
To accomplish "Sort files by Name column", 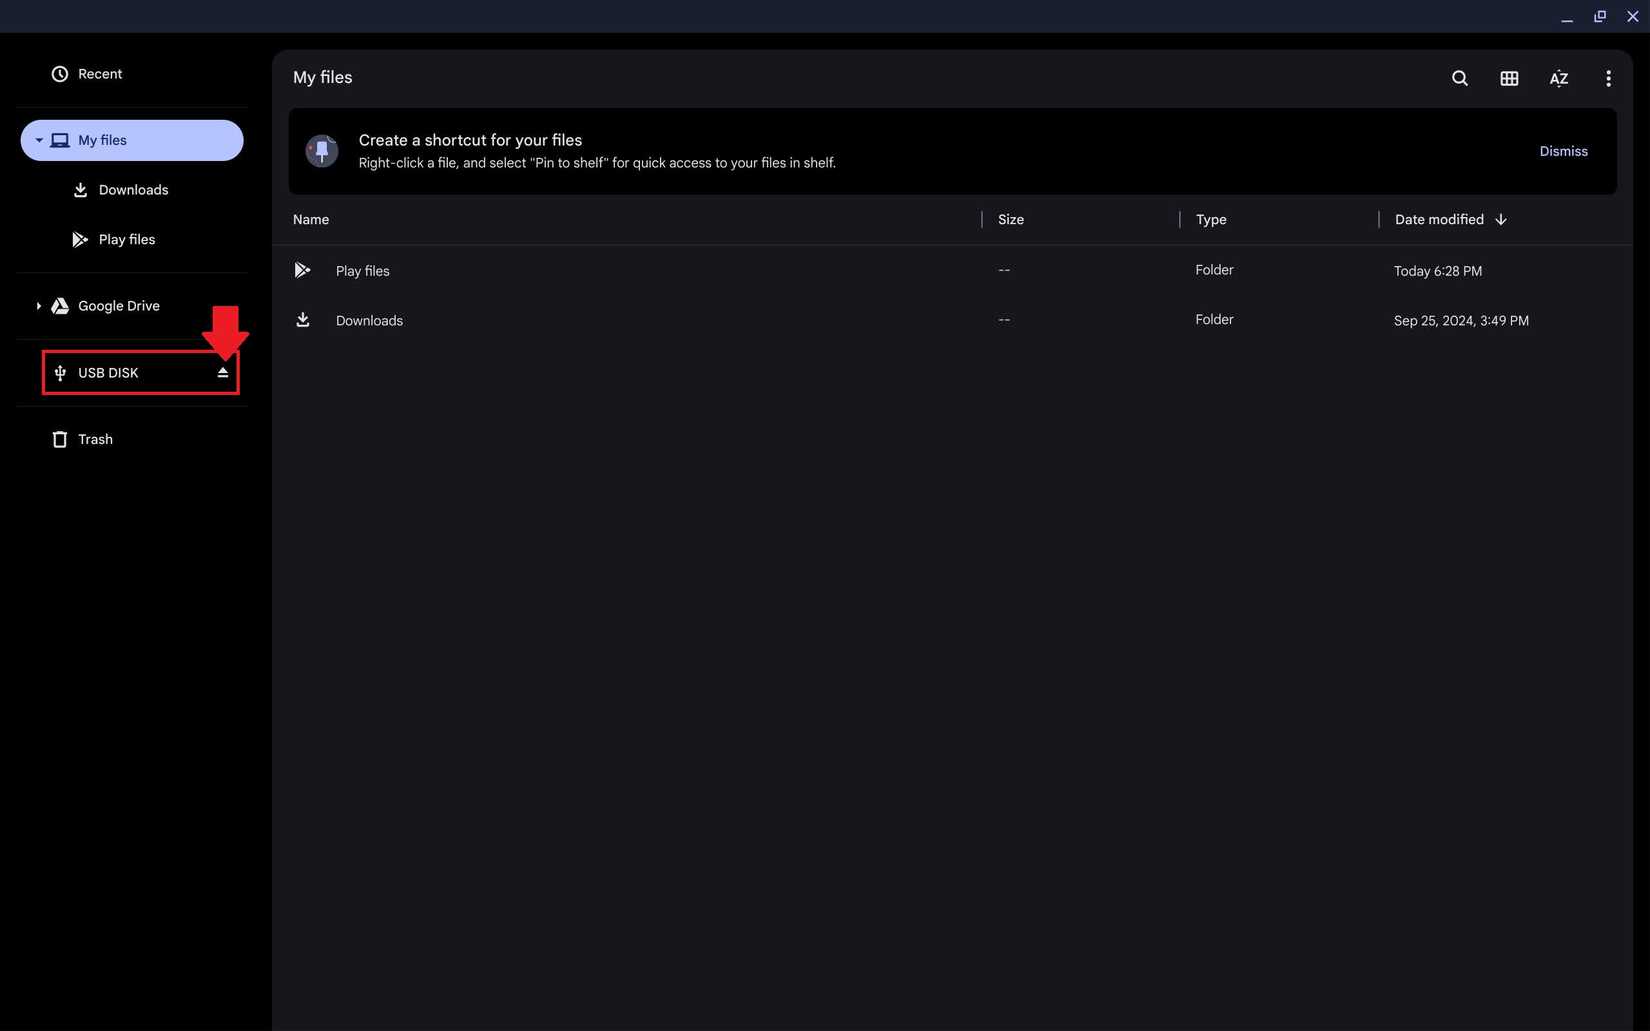I will pyautogui.click(x=311, y=220).
